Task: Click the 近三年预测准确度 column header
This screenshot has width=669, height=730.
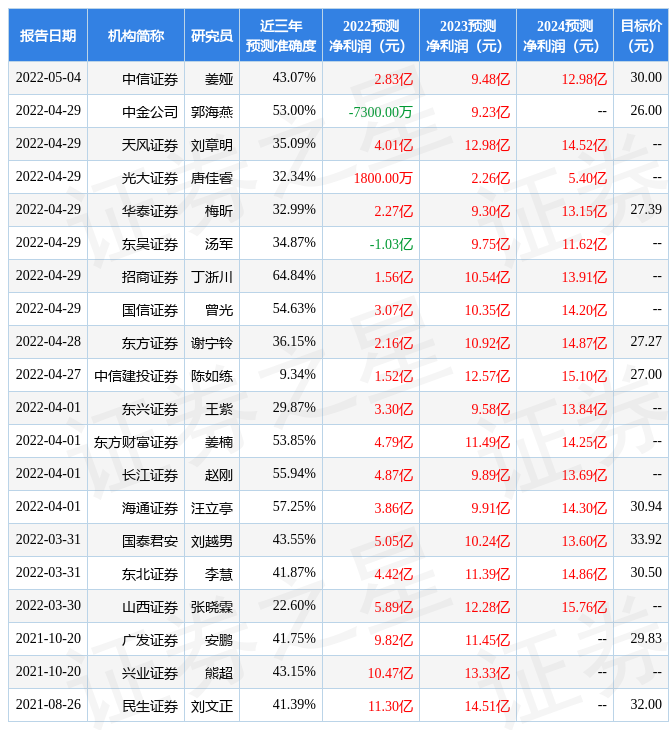Action: click(x=281, y=35)
